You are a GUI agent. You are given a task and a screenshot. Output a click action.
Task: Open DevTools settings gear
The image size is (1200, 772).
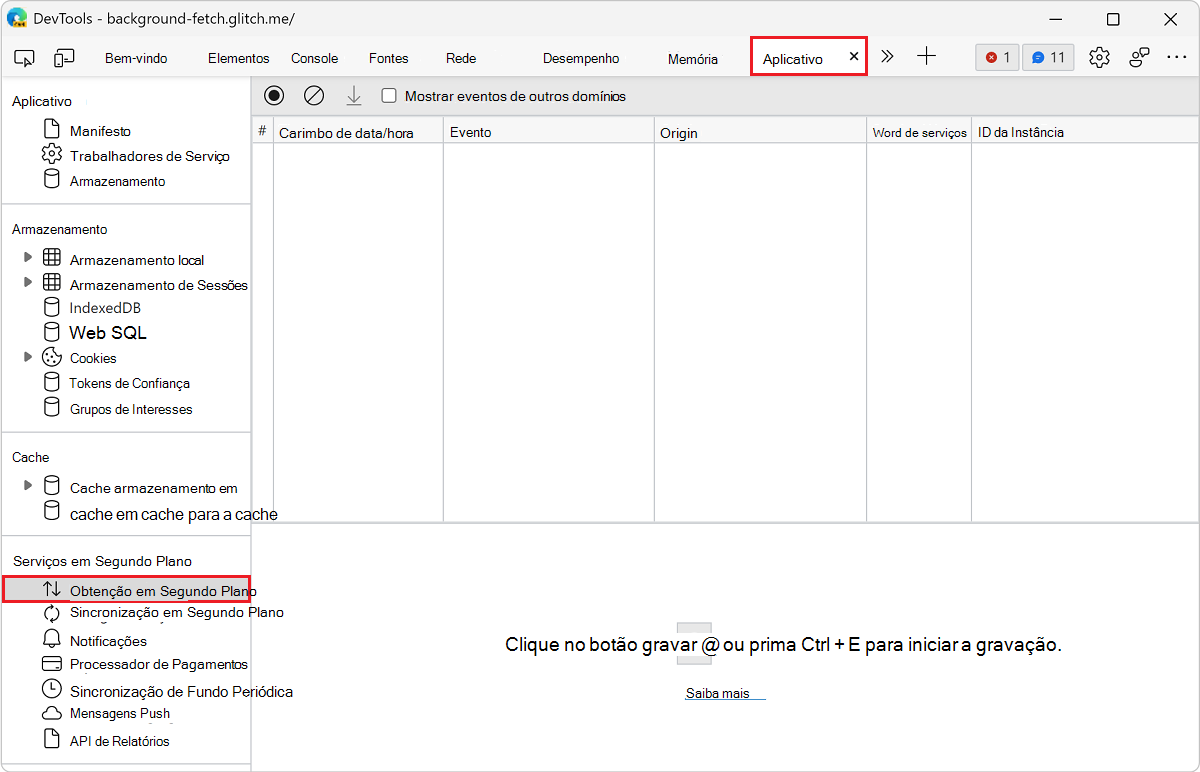pos(1099,58)
